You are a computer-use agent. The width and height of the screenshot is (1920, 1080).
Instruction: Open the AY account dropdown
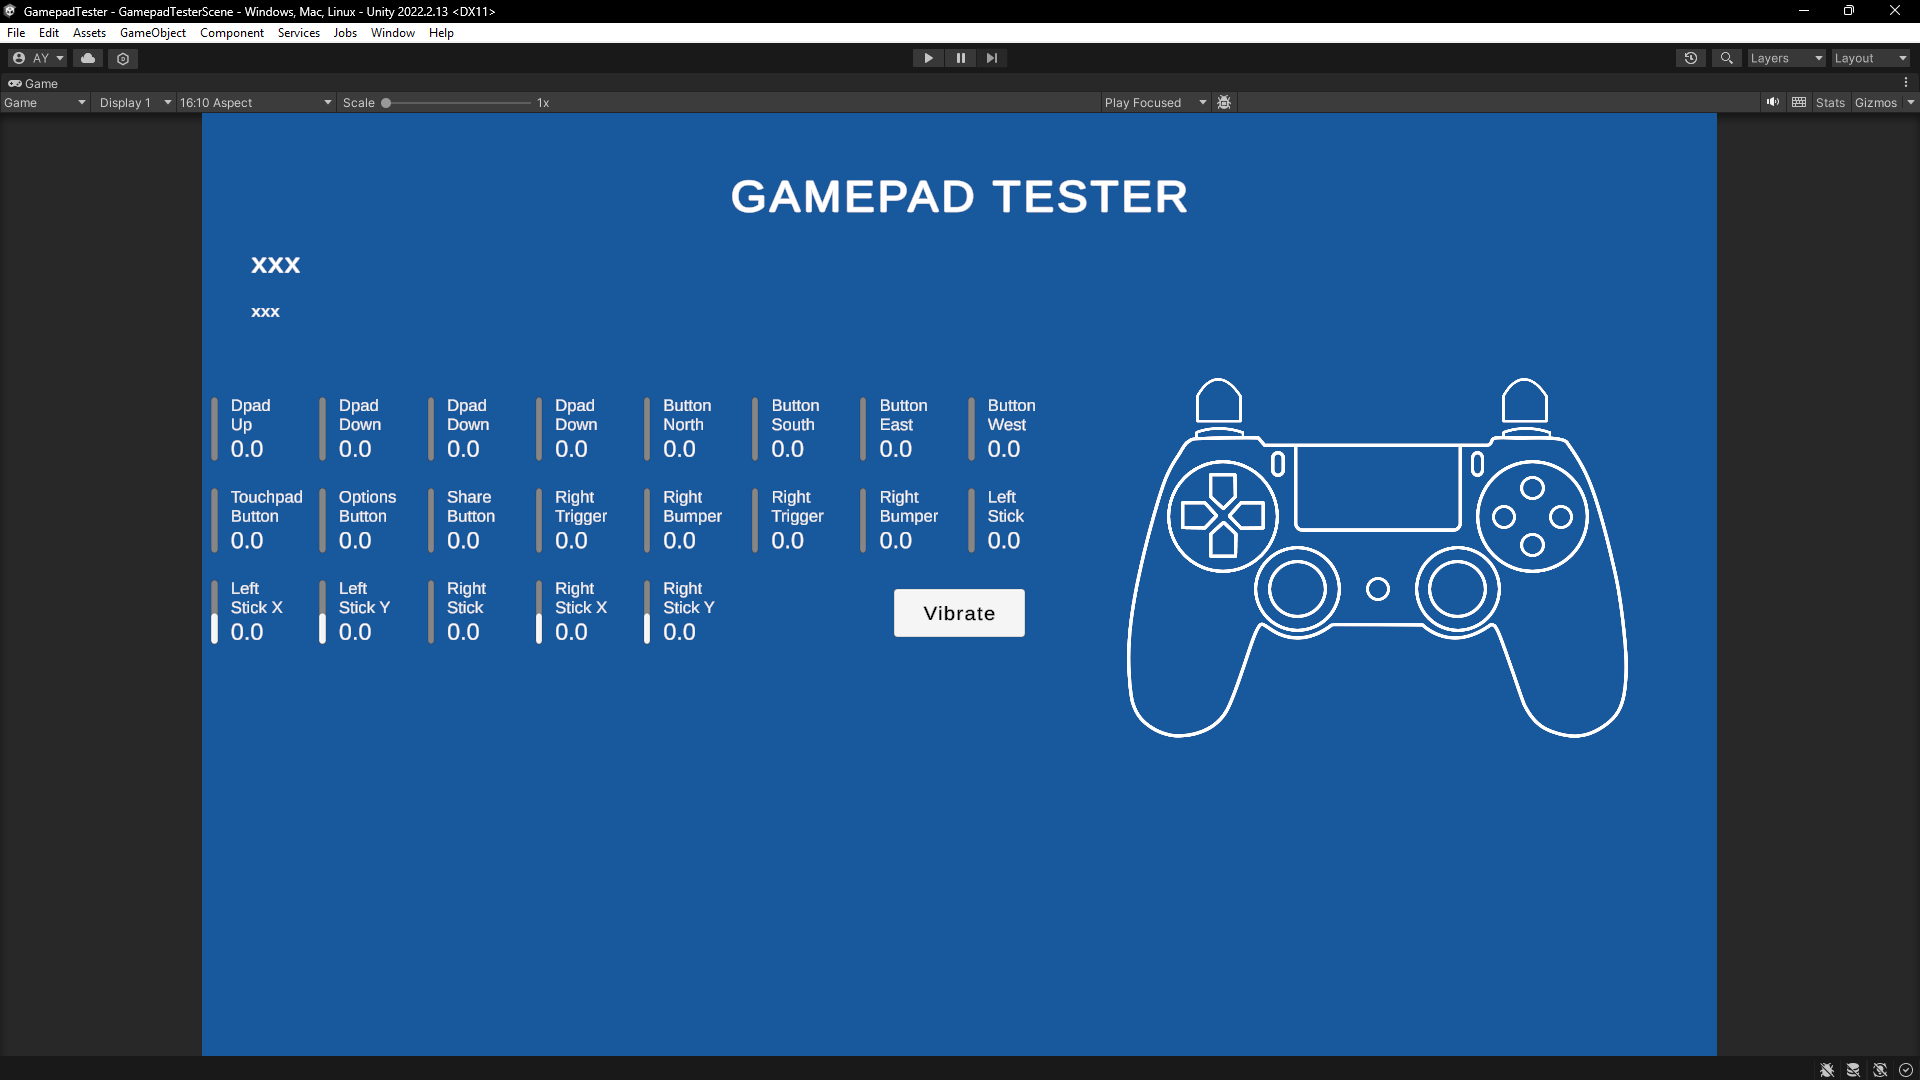click(x=38, y=58)
